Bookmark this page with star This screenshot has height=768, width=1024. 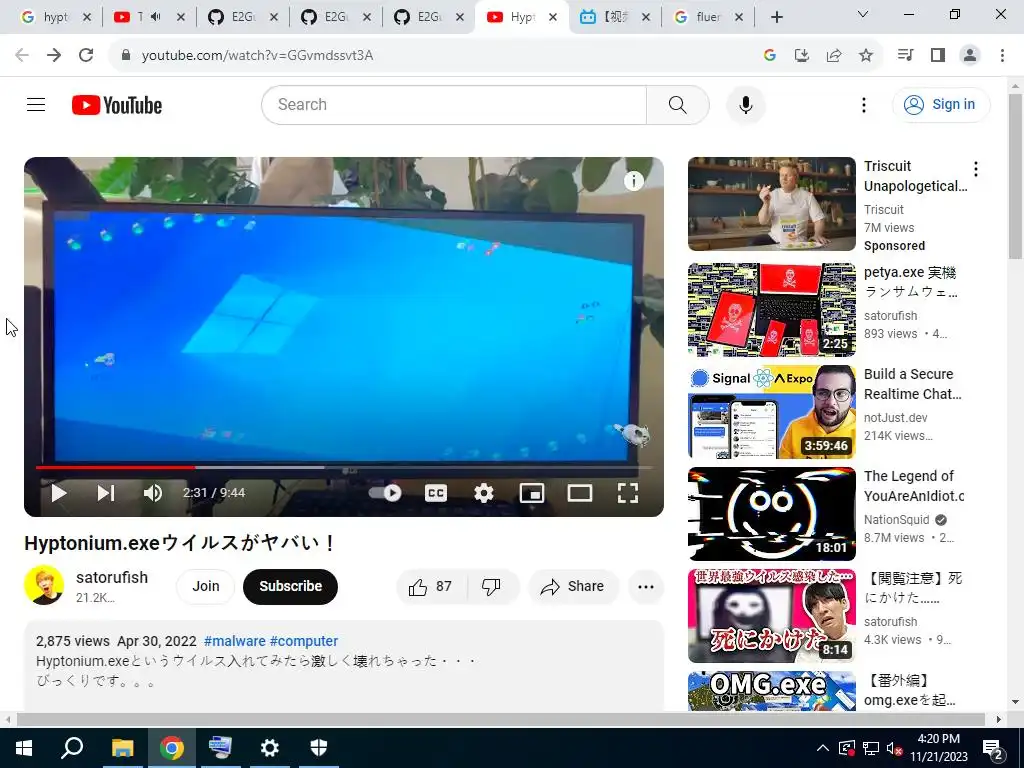[866, 56]
